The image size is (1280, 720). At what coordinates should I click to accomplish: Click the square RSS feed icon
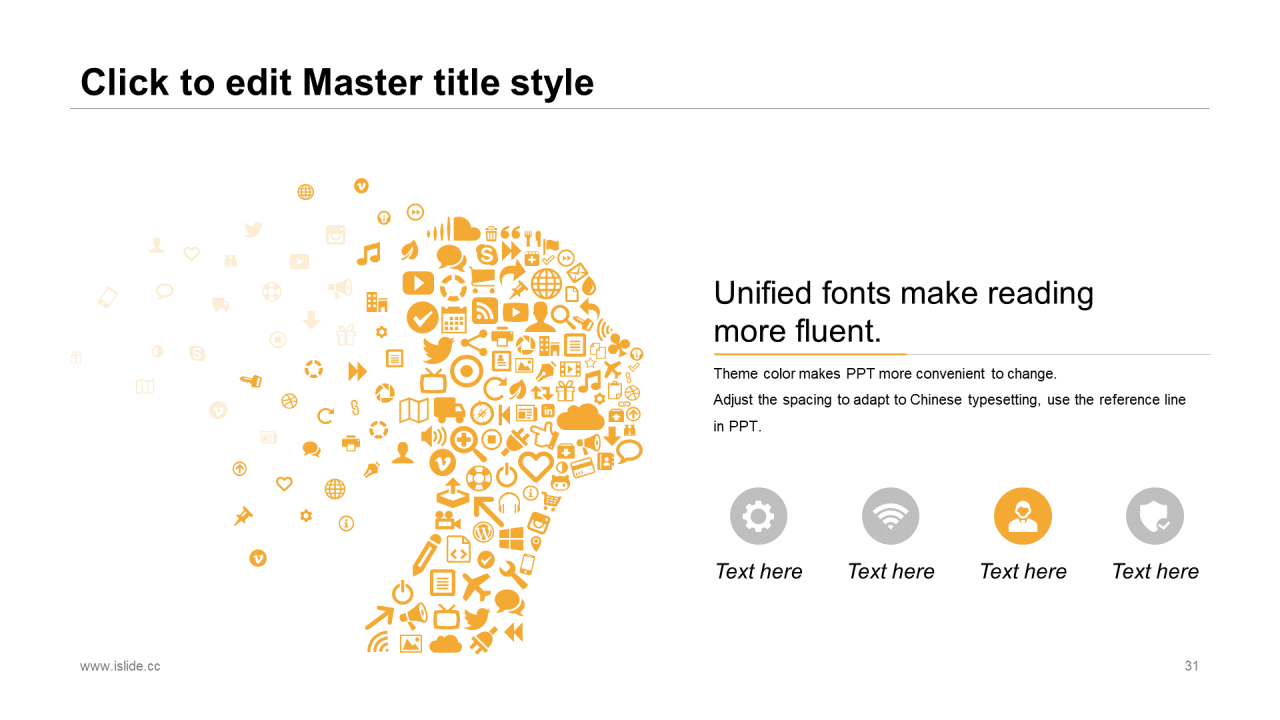point(485,310)
